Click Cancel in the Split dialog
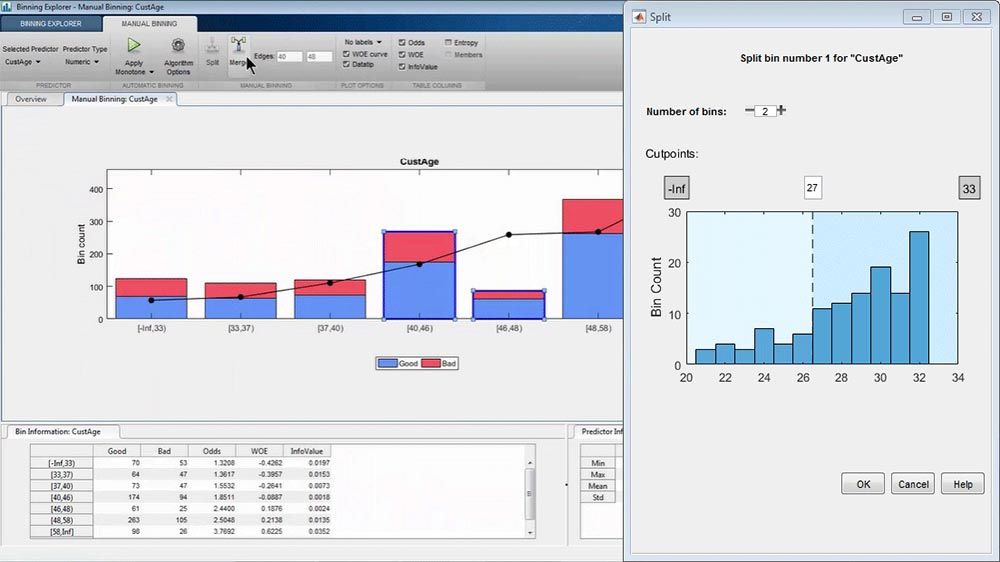1000x562 pixels. (x=913, y=484)
